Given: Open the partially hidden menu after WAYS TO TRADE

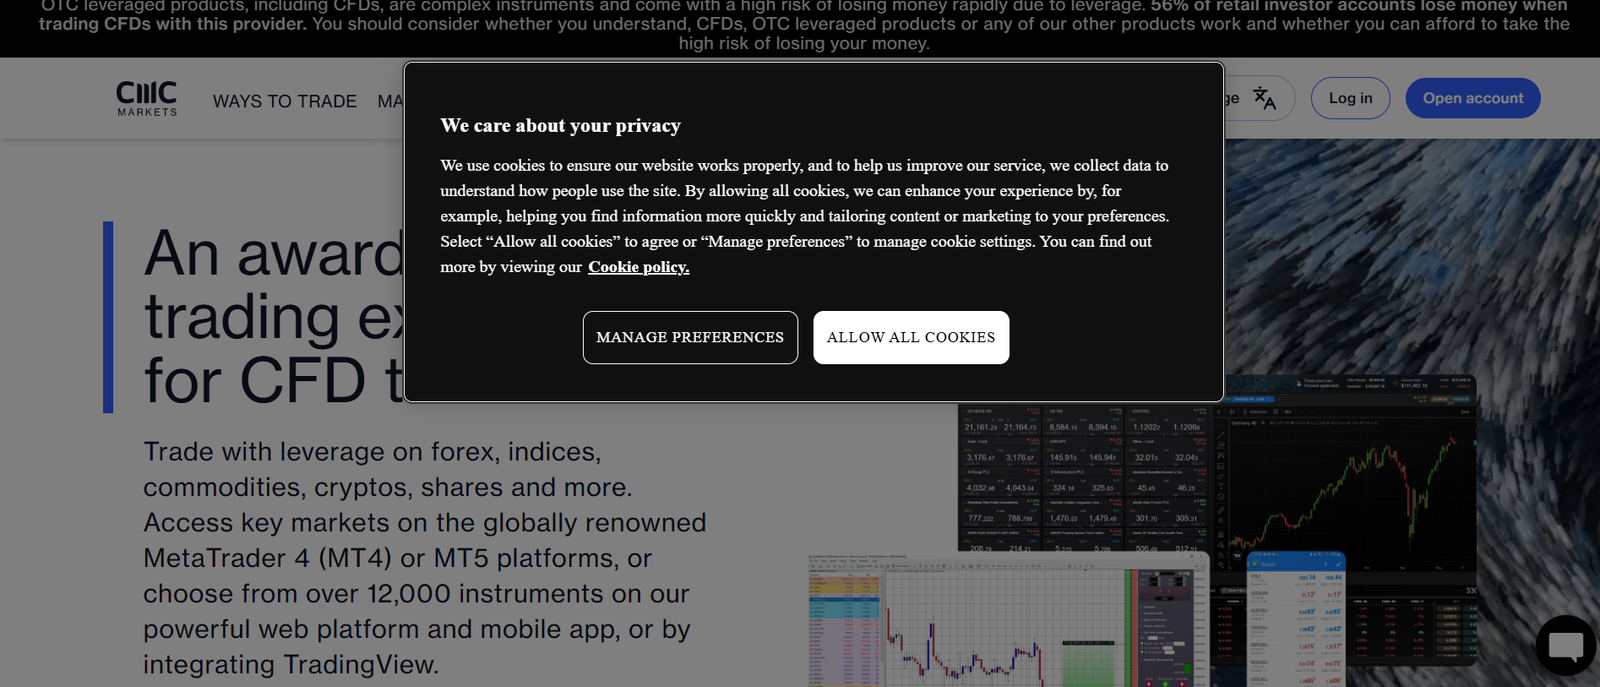Looking at the screenshot, I should click(390, 101).
